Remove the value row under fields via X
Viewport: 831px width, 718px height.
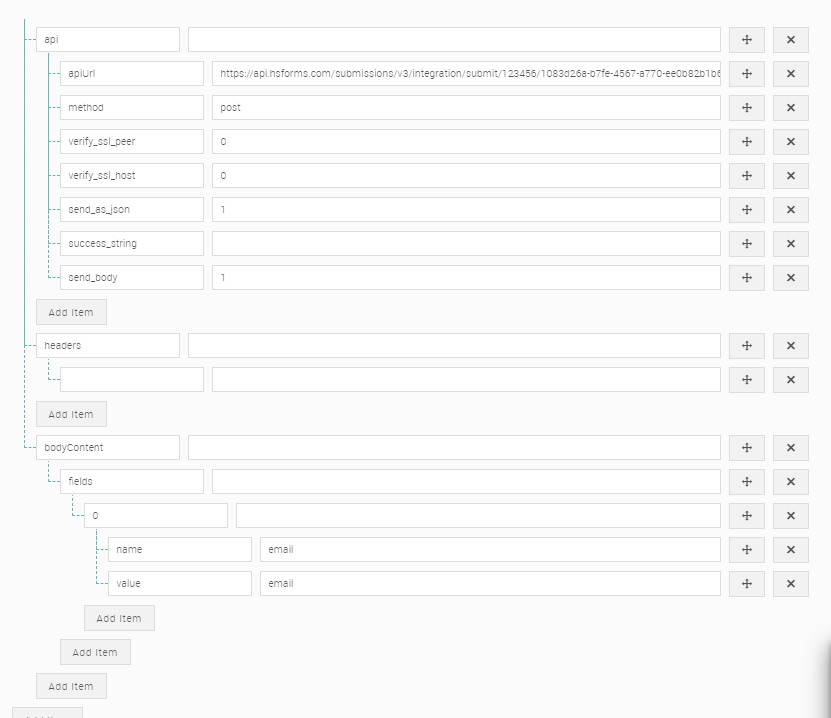pyautogui.click(x=790, y=583)
